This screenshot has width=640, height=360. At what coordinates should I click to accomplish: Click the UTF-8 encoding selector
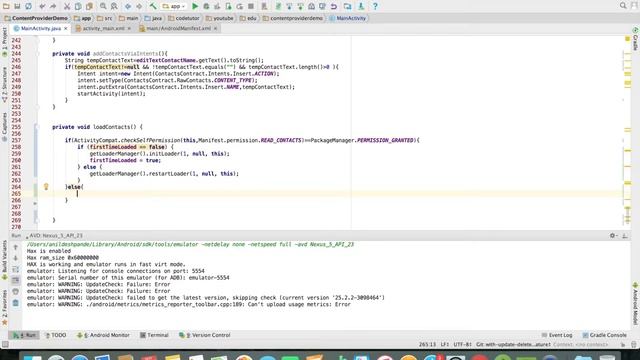click(x=462, y=344)
